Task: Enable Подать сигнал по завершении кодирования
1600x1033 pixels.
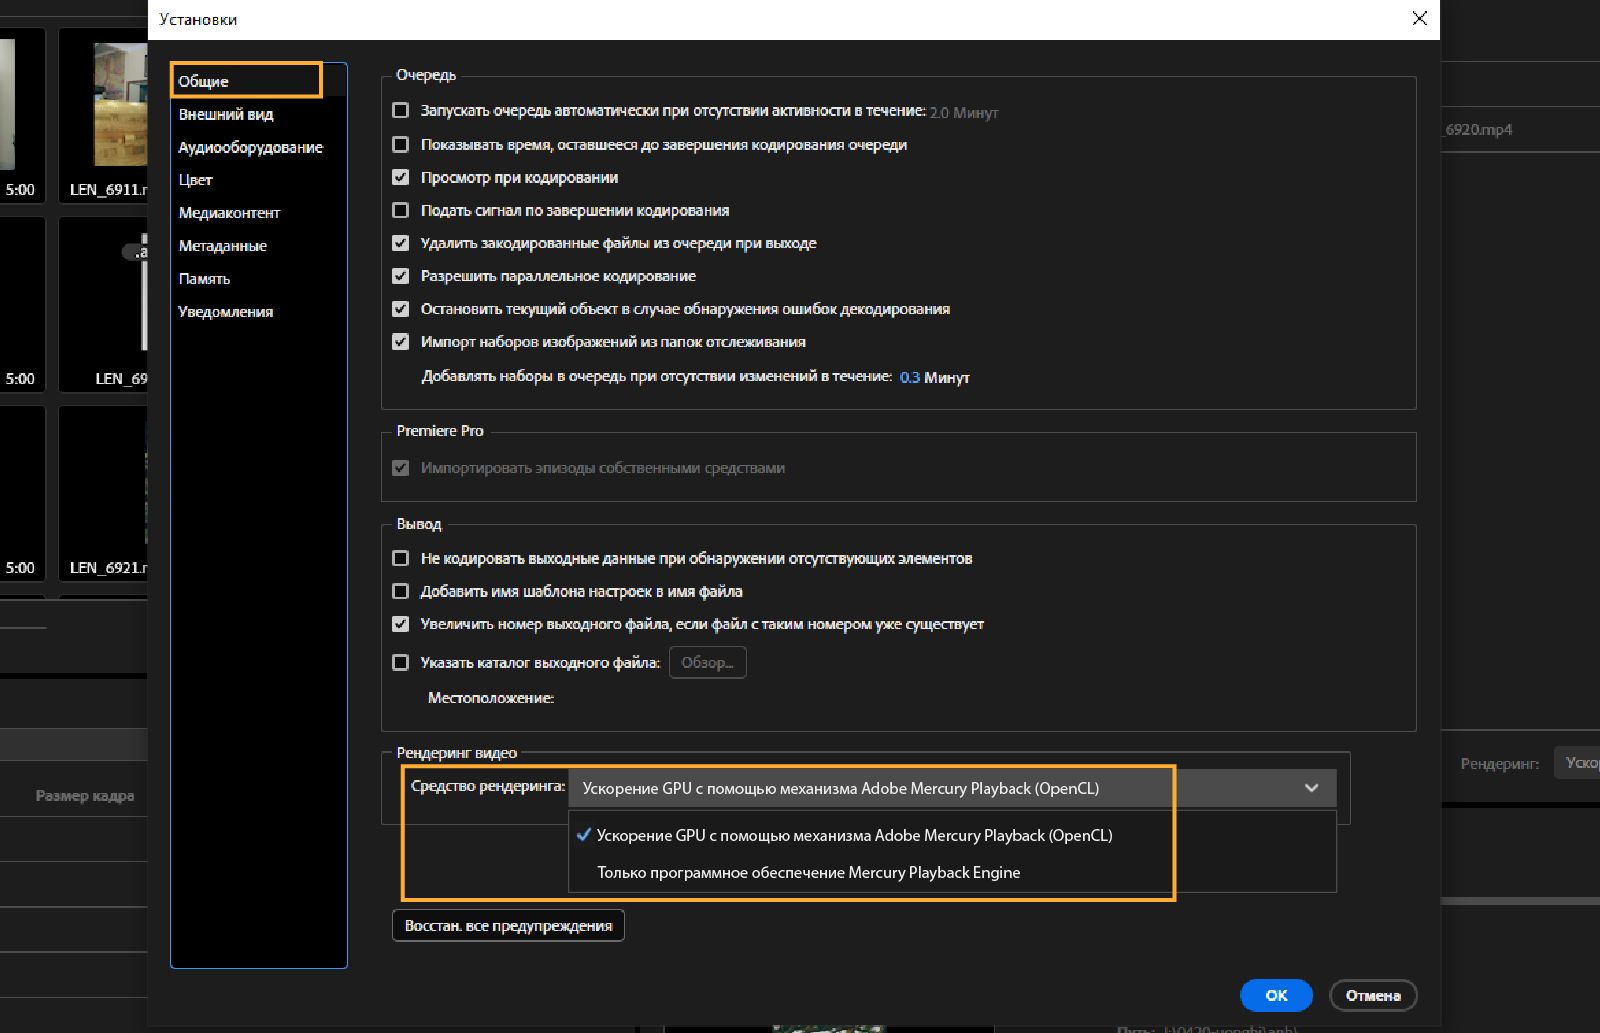Action: [x=401, y=211]
